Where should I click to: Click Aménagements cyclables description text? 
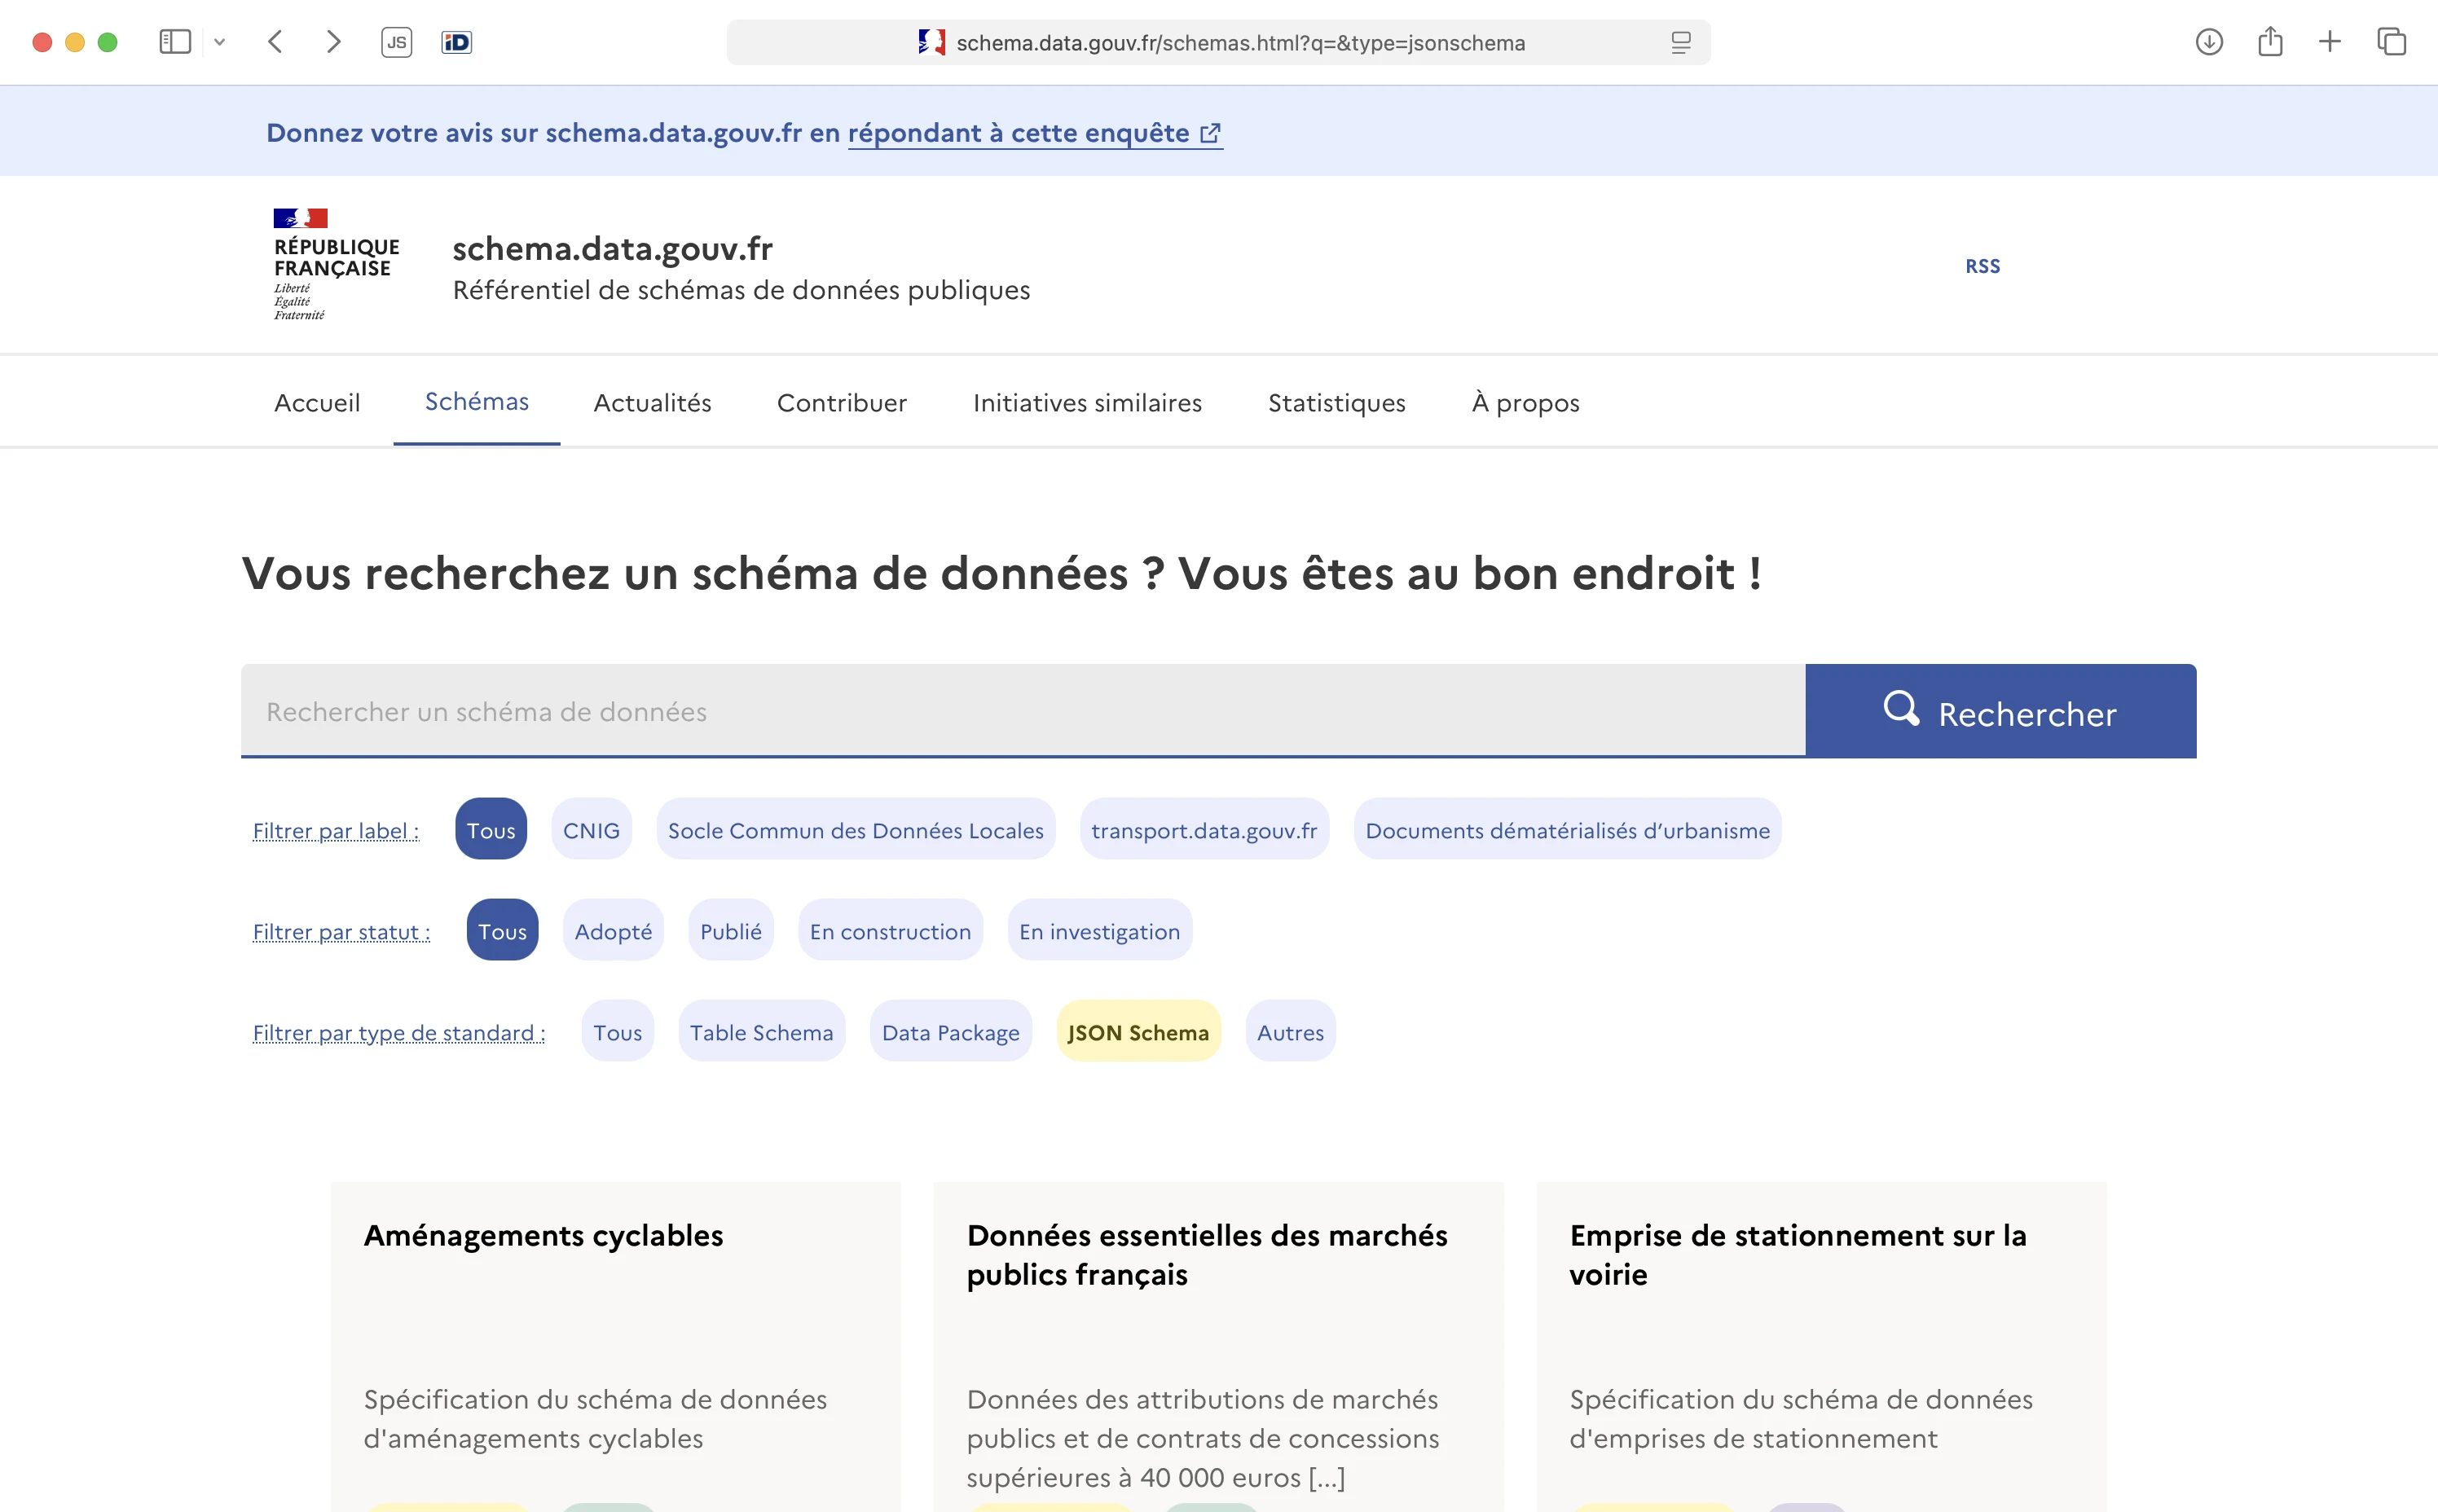click(x=595, y=1419)
